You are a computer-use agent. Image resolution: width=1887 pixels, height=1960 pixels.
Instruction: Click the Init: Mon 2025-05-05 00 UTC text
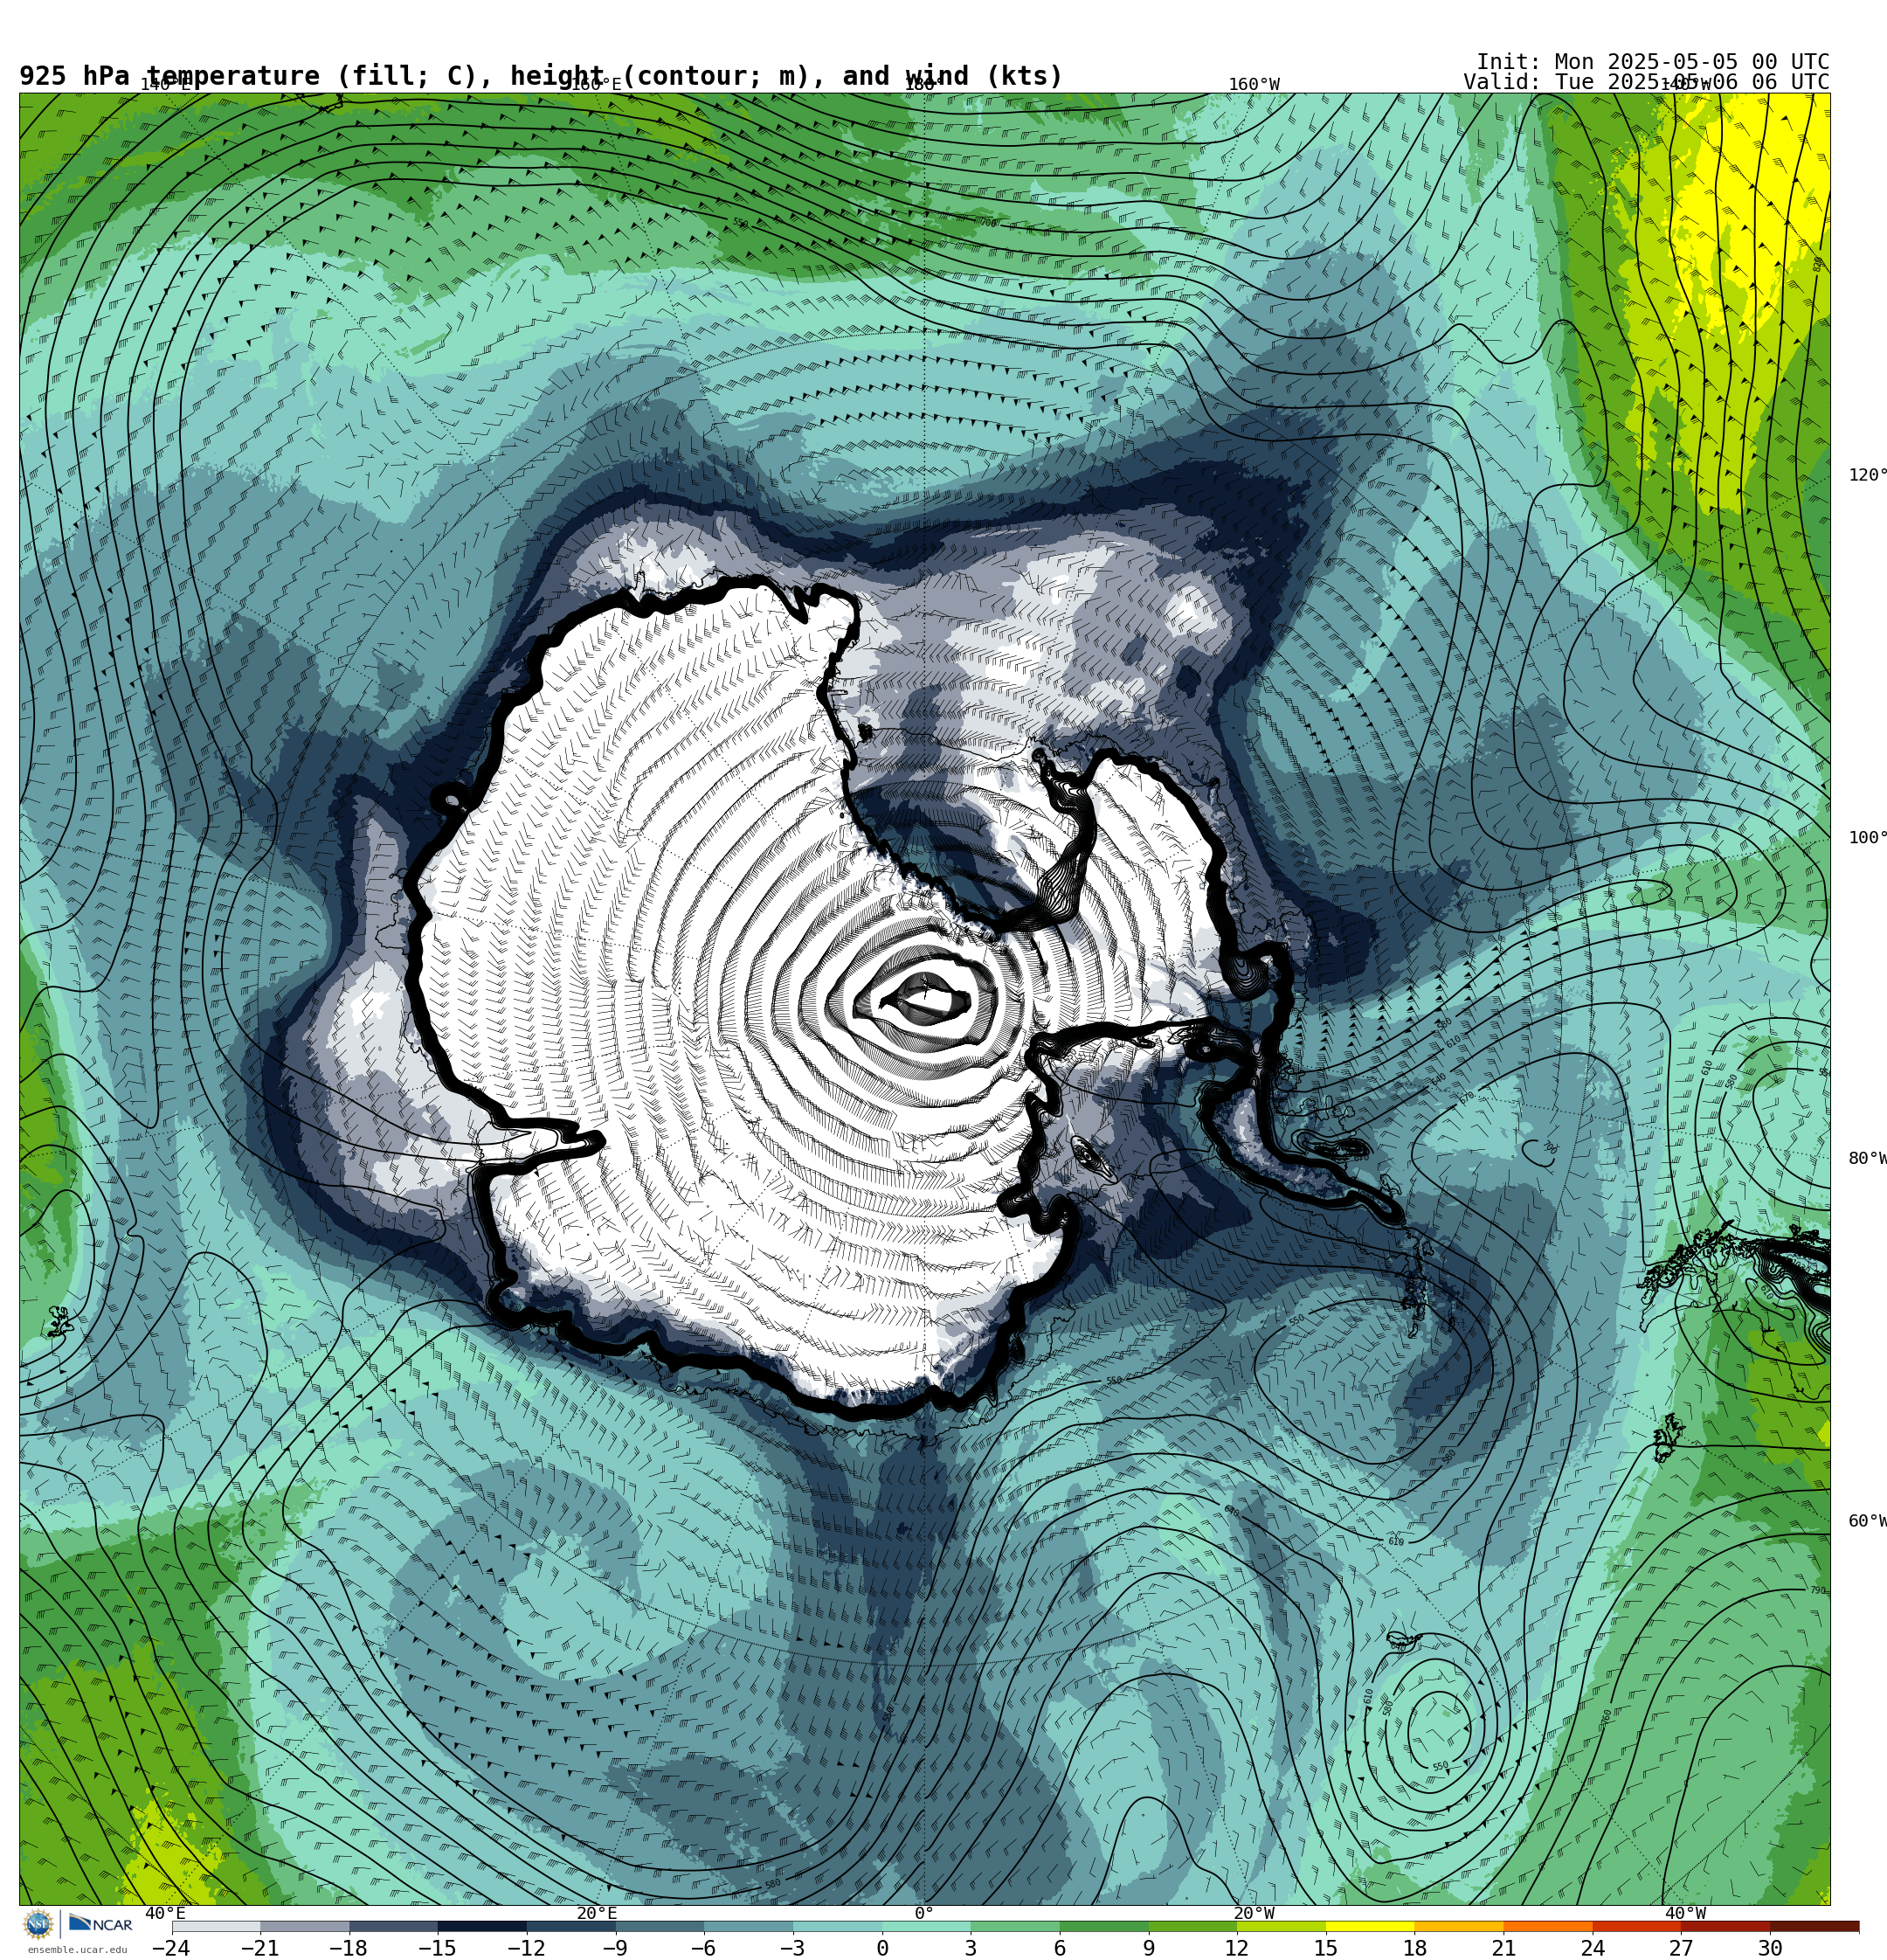[1653, 62]
